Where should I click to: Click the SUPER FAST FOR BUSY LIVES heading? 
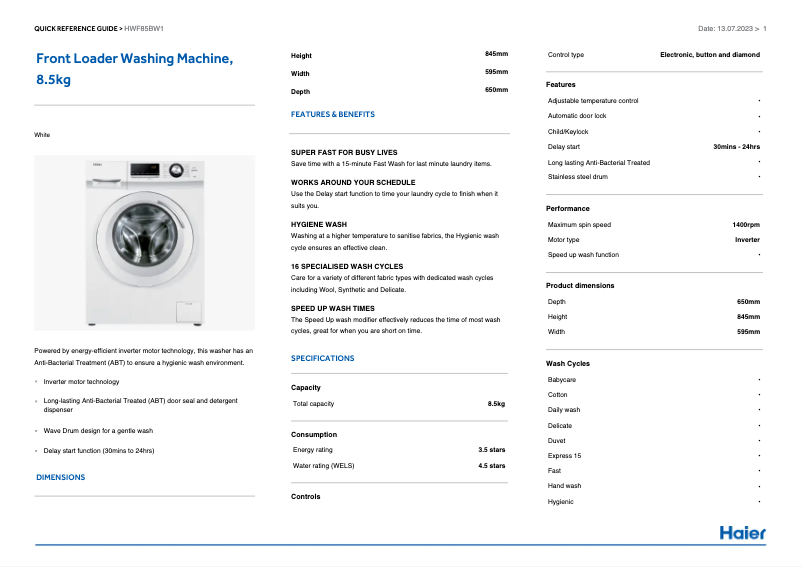tap(344, 153)
